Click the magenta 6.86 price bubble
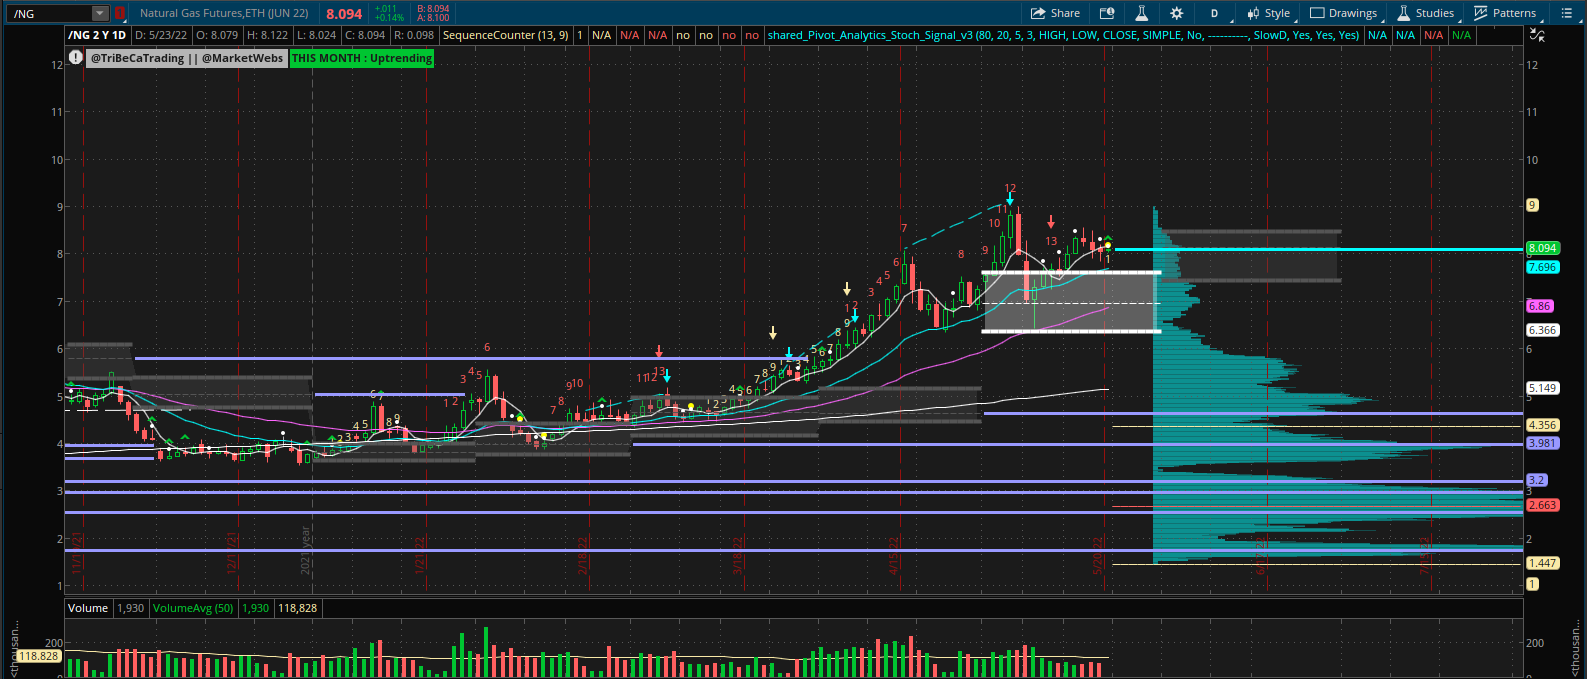This screenshot has height=679, width=1587. pos(1540,306)
